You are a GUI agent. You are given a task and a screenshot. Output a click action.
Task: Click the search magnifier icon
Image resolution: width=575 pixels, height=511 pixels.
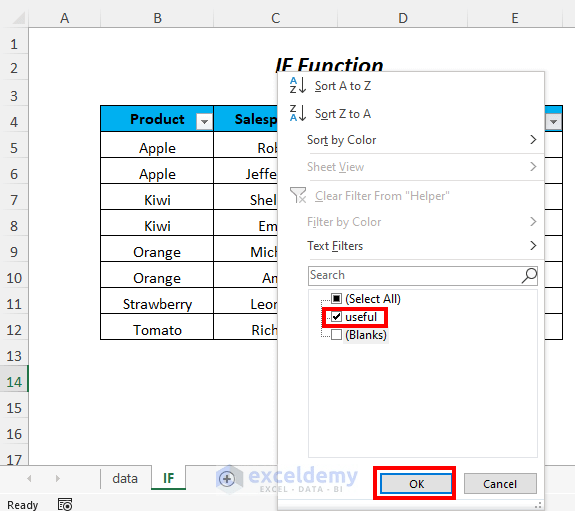point(529,276)
